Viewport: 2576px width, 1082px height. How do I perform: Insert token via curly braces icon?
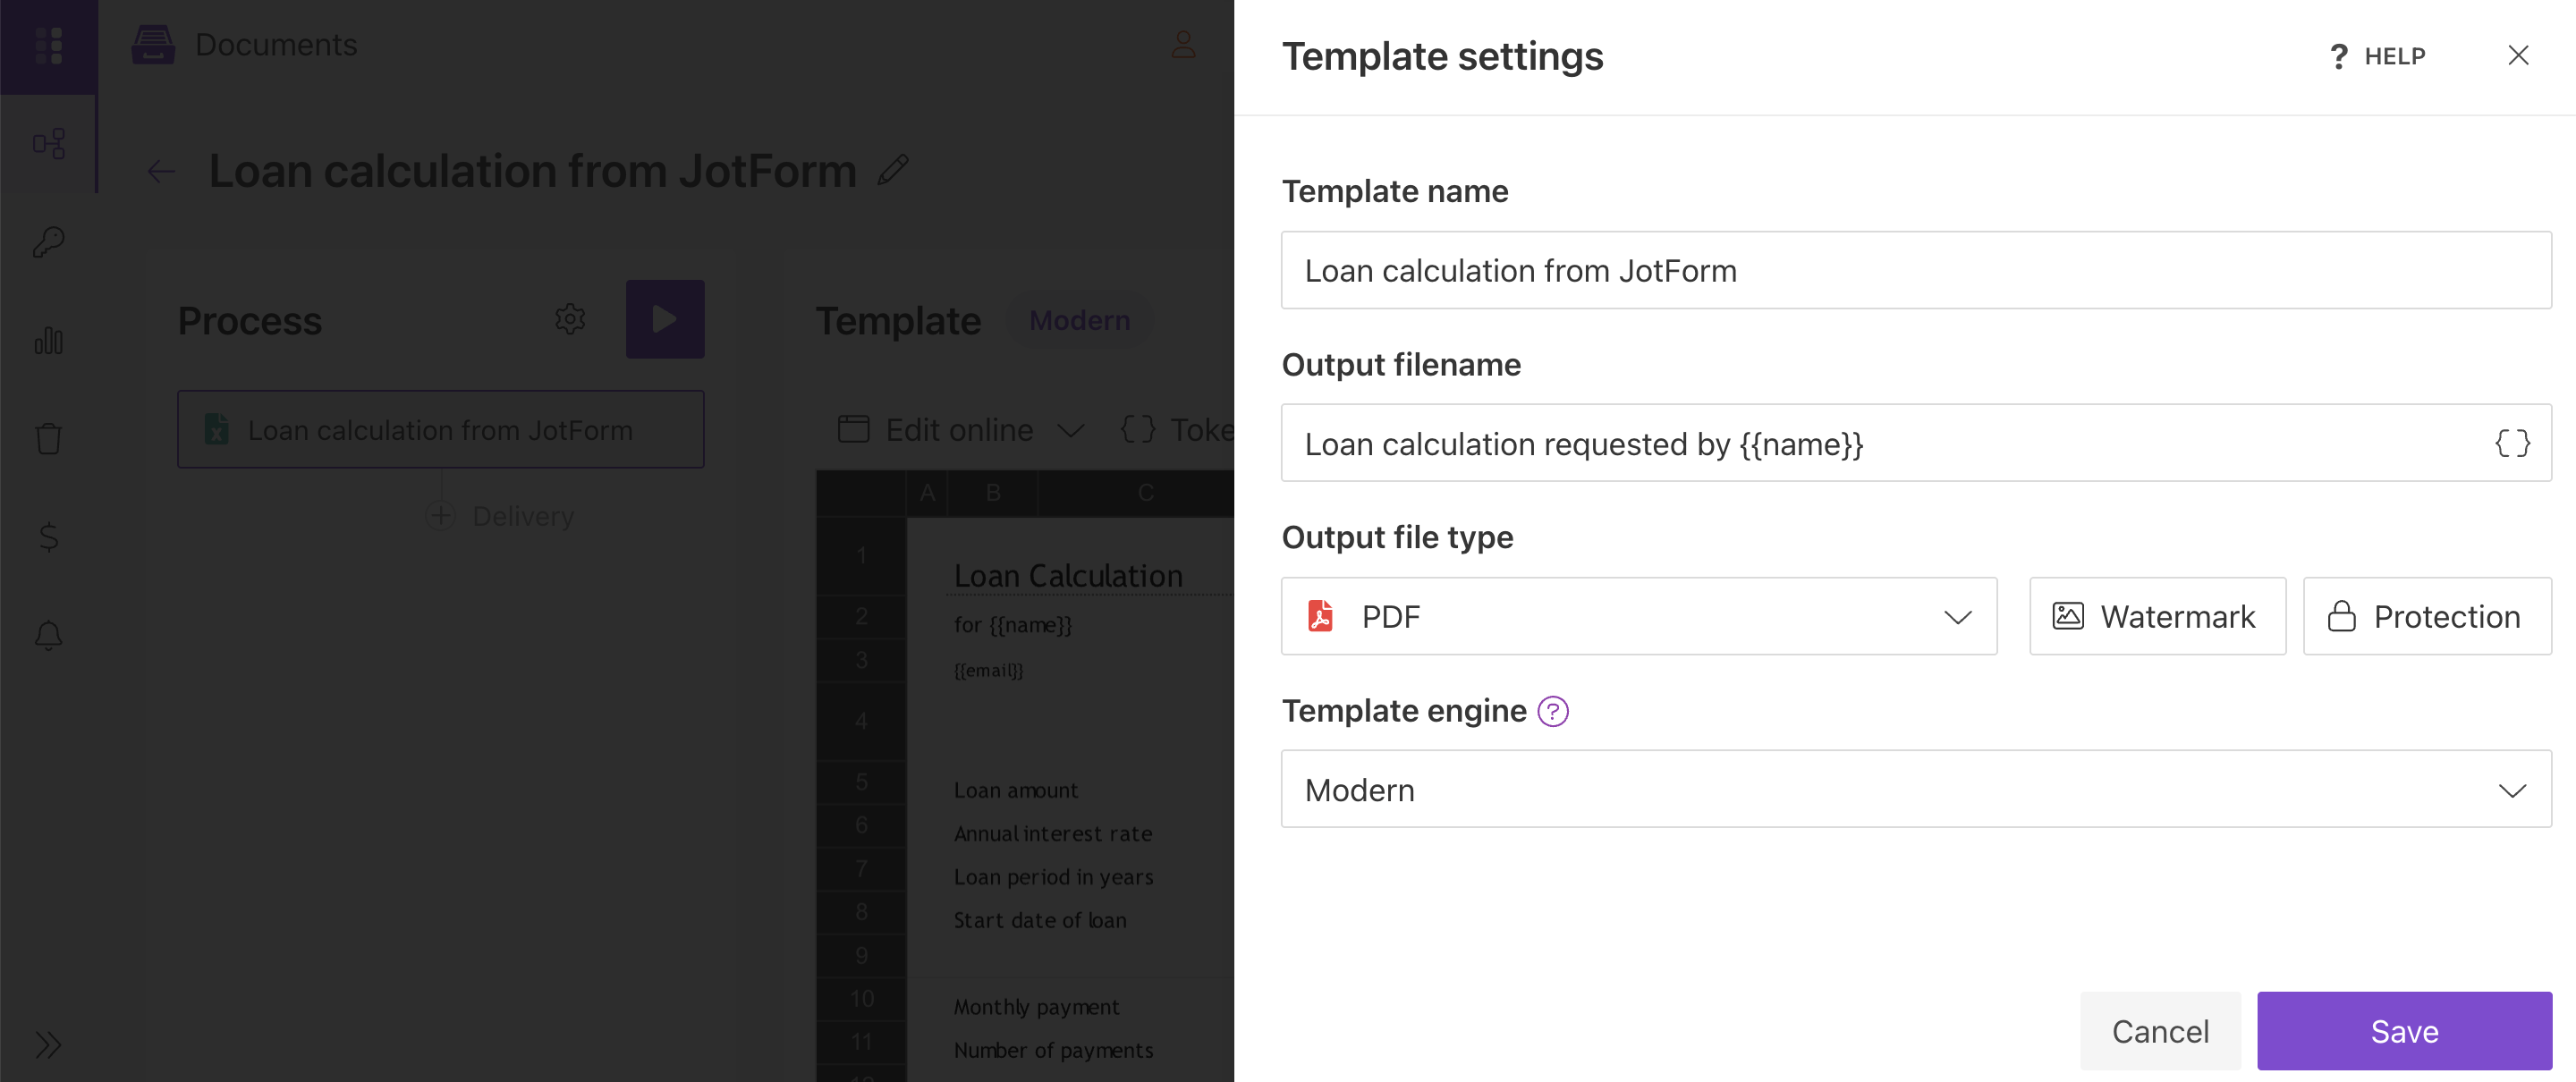point(2512,444)
